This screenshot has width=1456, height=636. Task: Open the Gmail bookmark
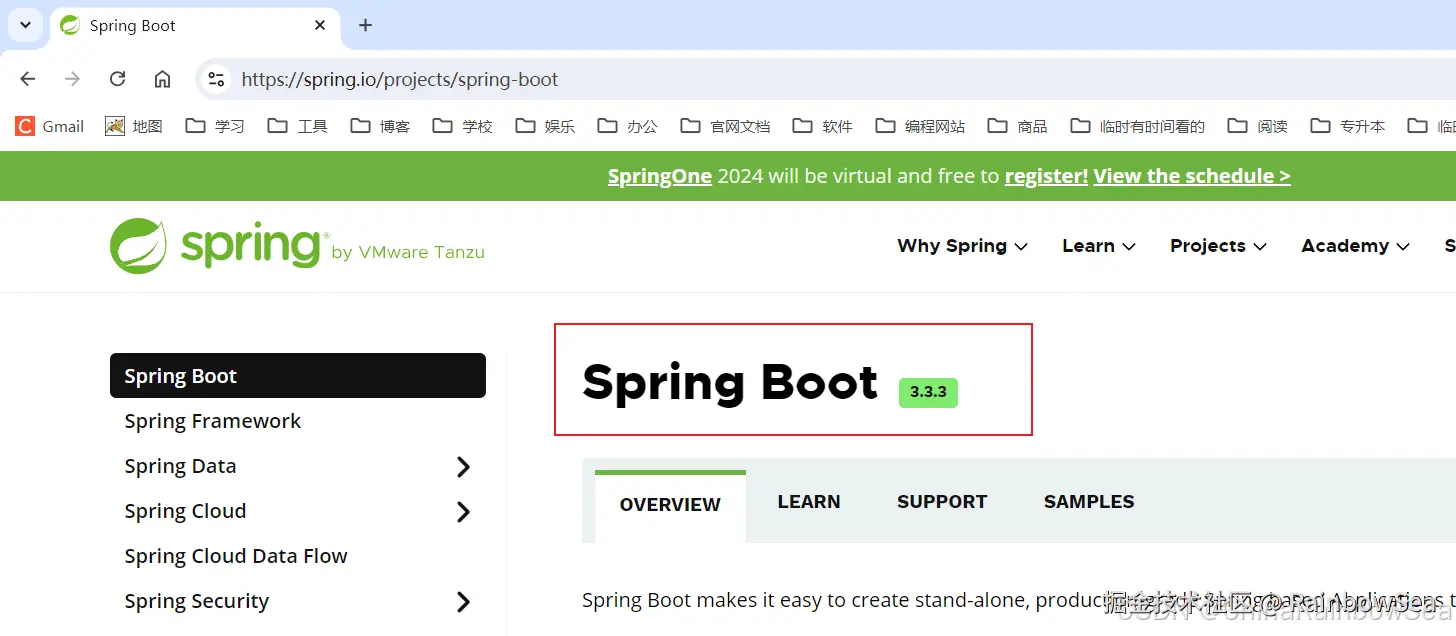(50, 126)
